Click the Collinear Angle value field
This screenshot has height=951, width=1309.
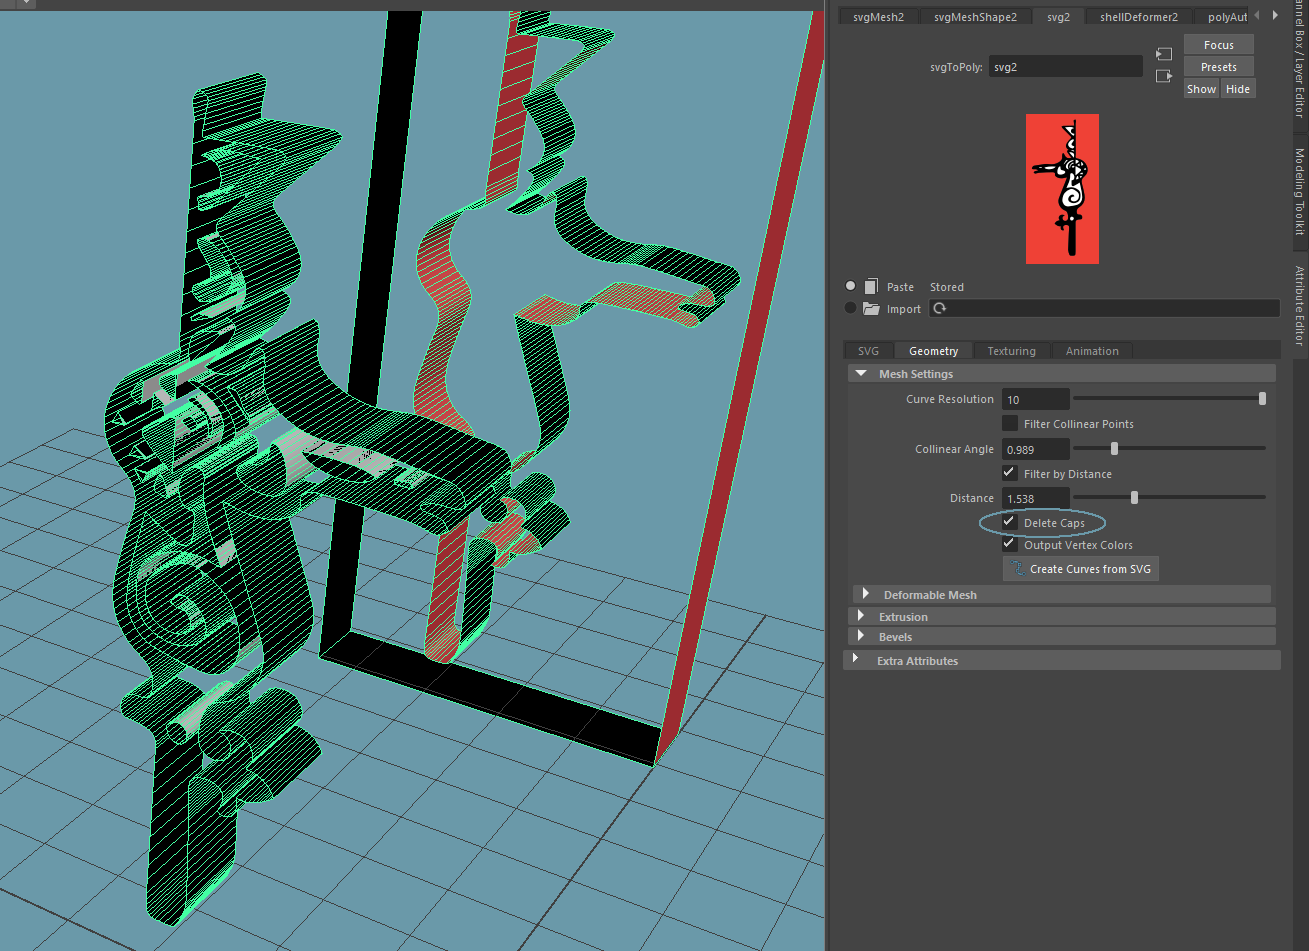[1036, 449]
